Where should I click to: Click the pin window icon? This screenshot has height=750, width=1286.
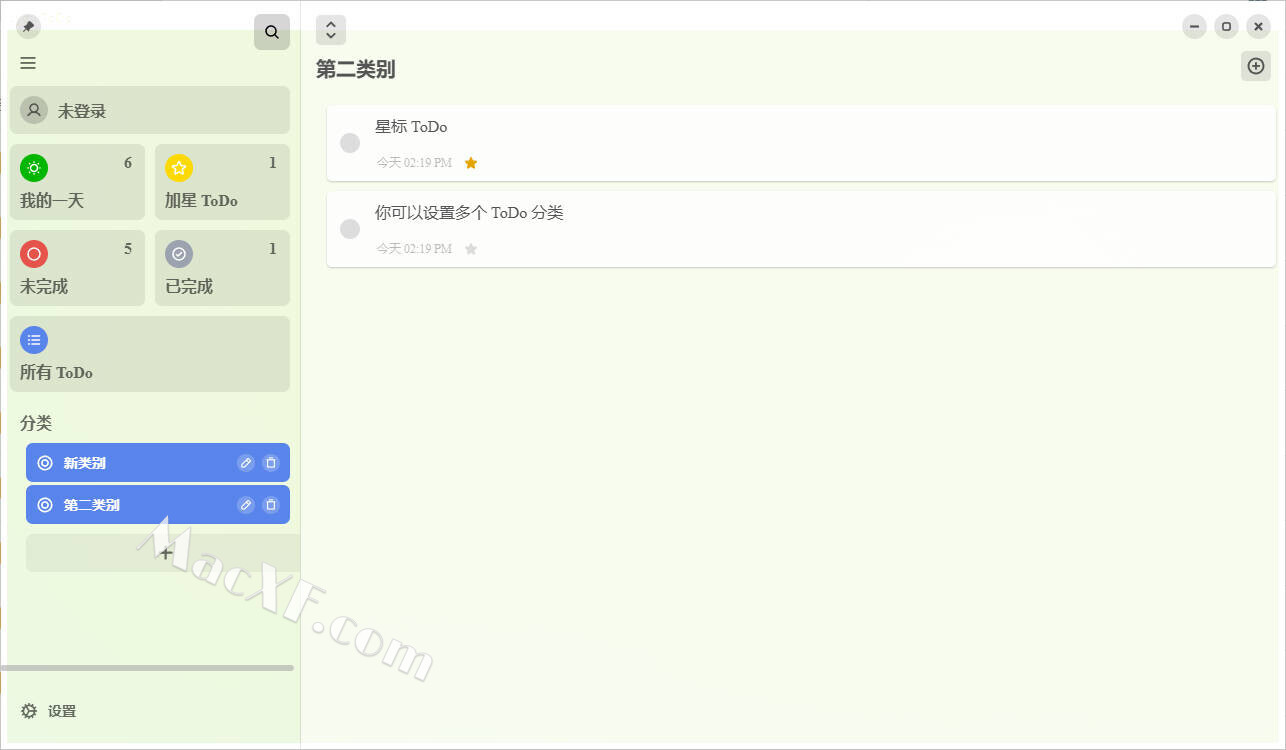28,27
